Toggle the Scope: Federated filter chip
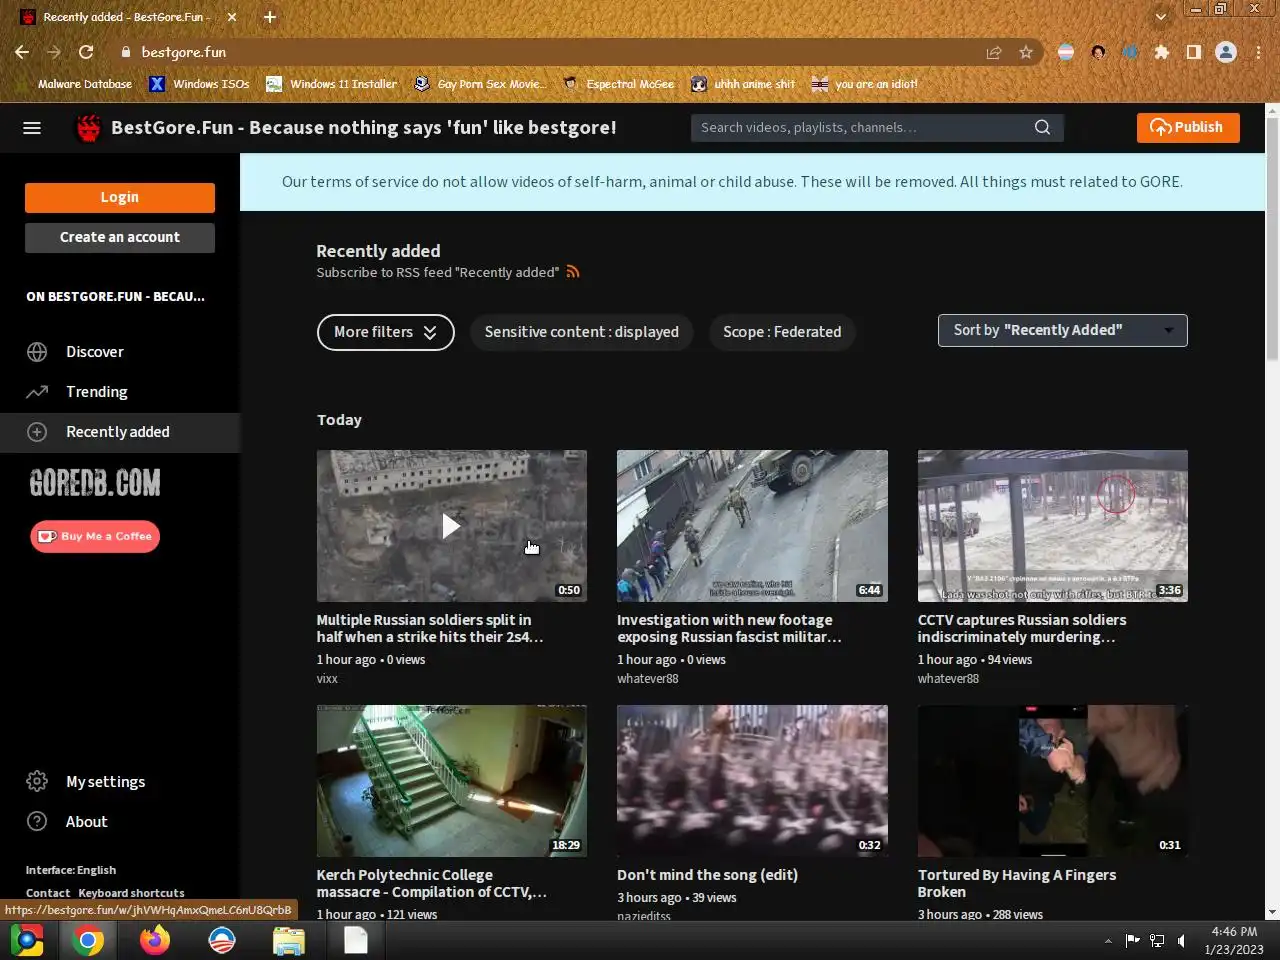 (782, 332)
